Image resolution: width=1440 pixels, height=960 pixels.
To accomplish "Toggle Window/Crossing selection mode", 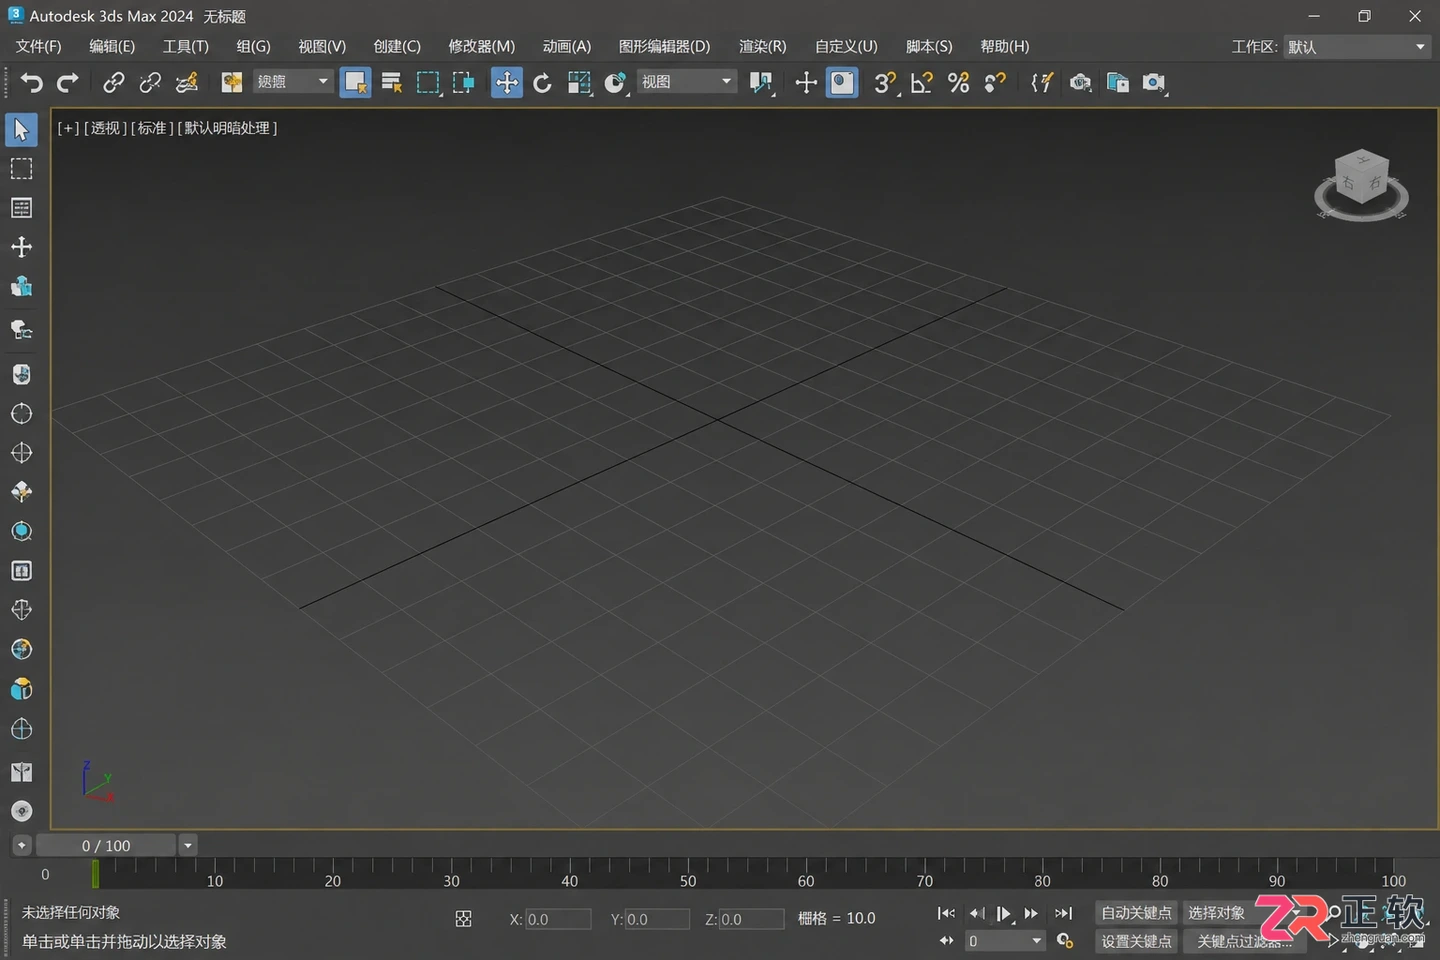I will [464, 83].
